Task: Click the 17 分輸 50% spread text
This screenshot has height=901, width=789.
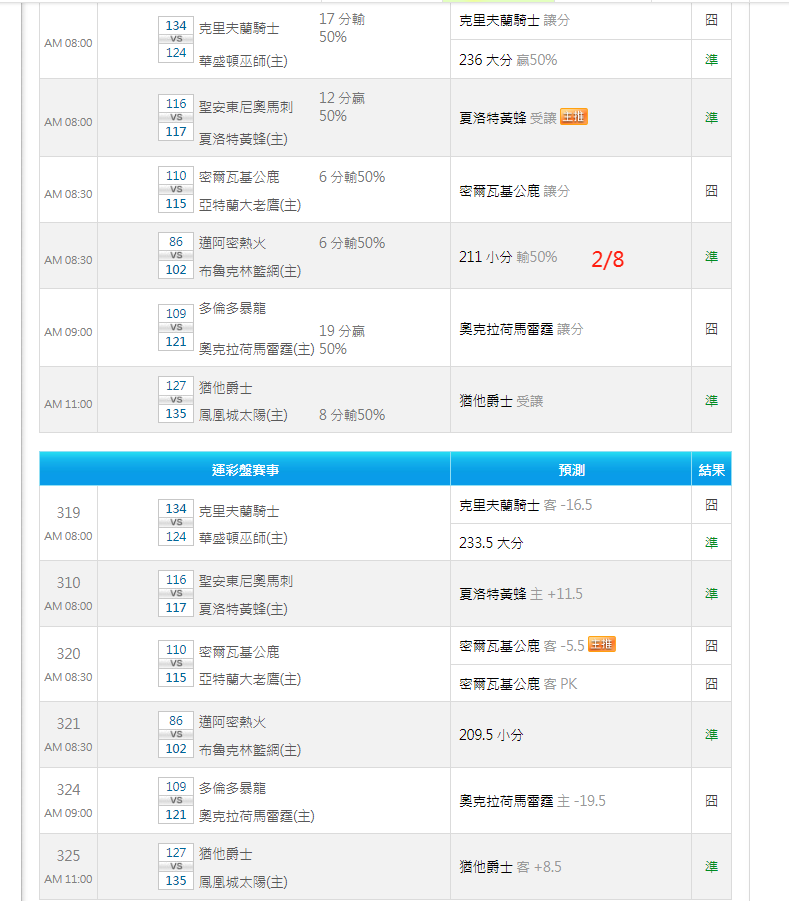Action: point(341,28)
